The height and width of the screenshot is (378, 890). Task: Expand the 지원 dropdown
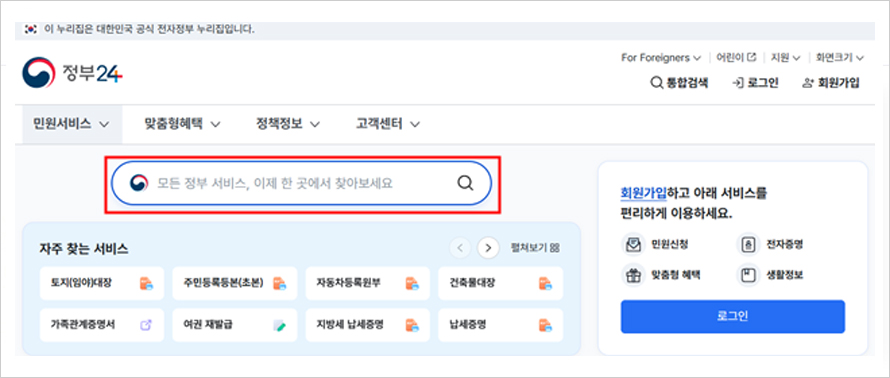pyautogui.click(x=786, y=57)
